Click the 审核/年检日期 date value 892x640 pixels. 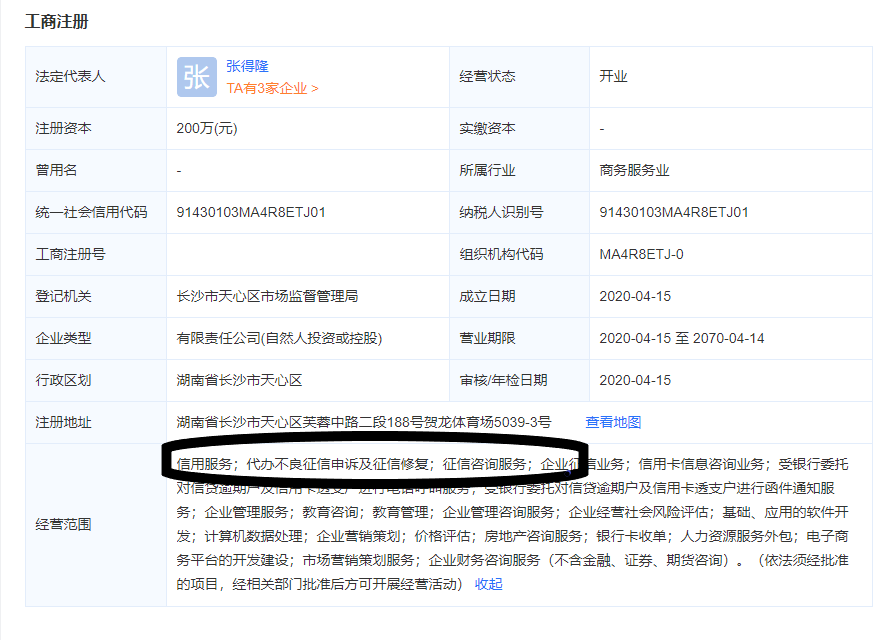tap(635, 380)
